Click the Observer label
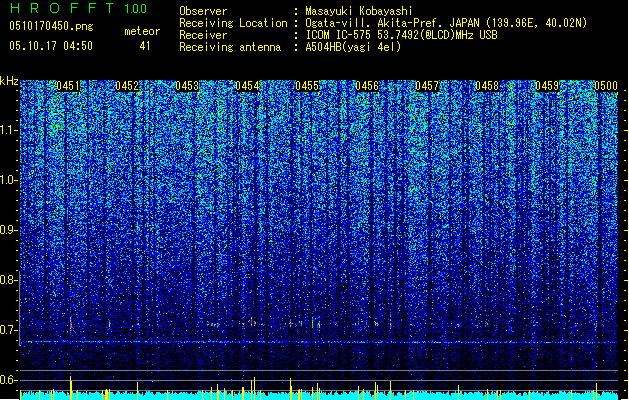 (x=203, y=11)
